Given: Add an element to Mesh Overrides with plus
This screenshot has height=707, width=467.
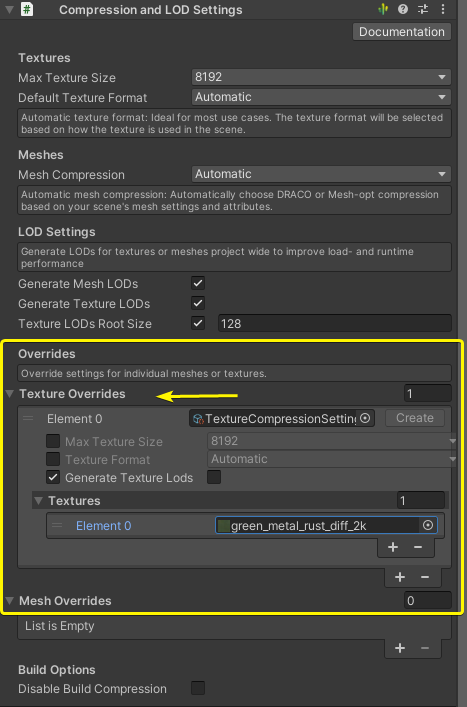Looking at the screenshot, I should [x=400, y=648].
